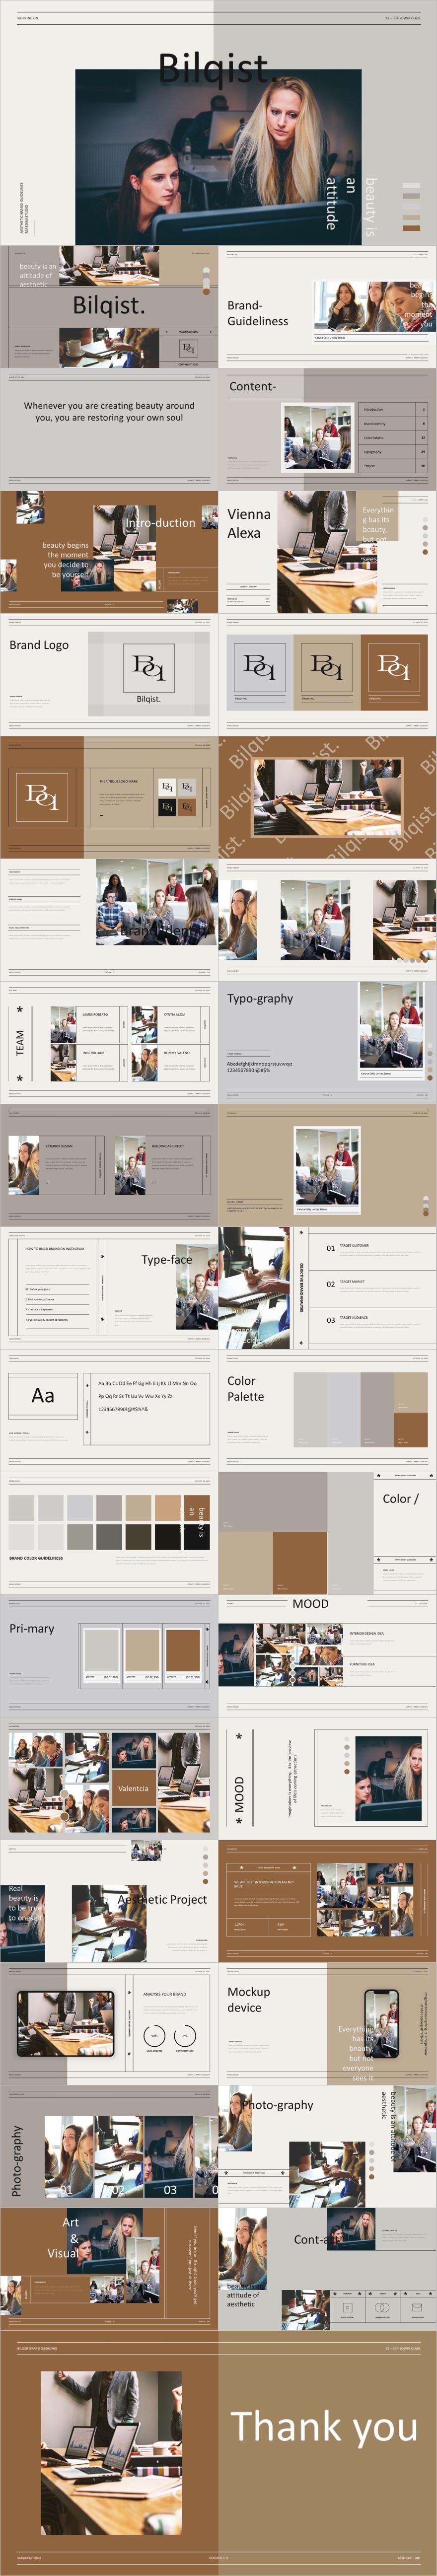437x2576 pixels.
Task: Pick the beige block on the Color Palette slide
Action: click(x=411, y=1391)
